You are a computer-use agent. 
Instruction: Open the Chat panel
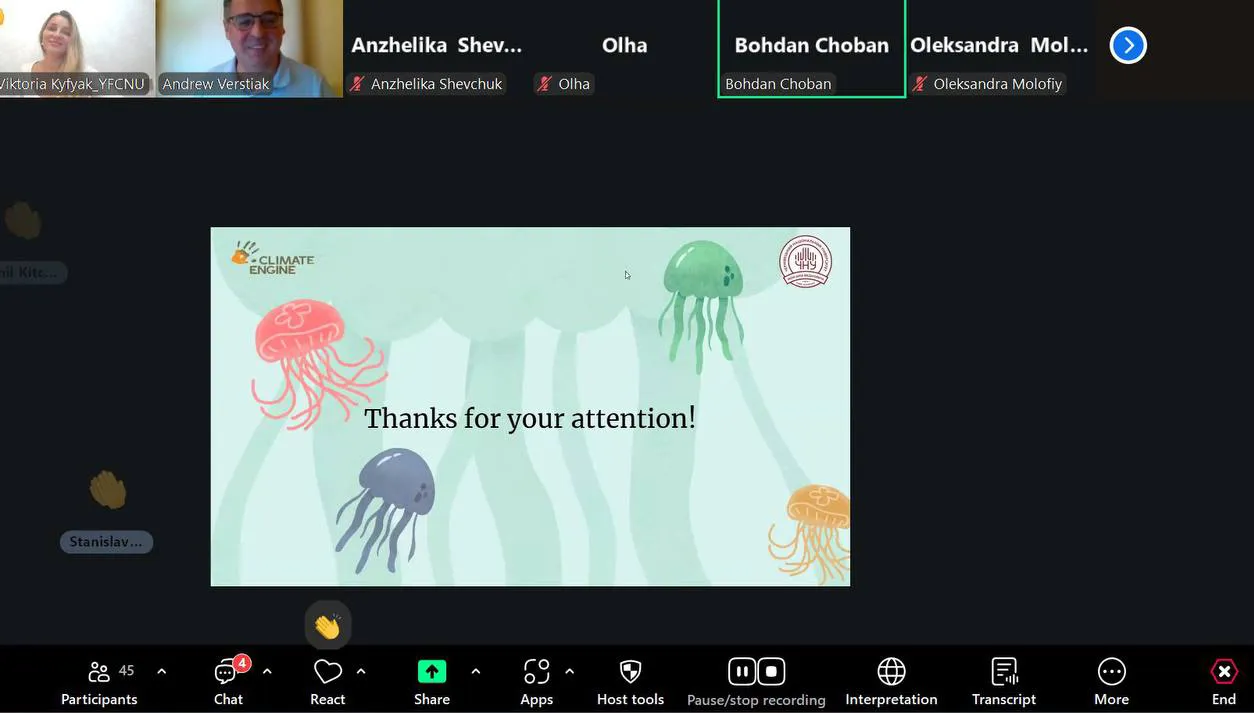tap(228, 682)
